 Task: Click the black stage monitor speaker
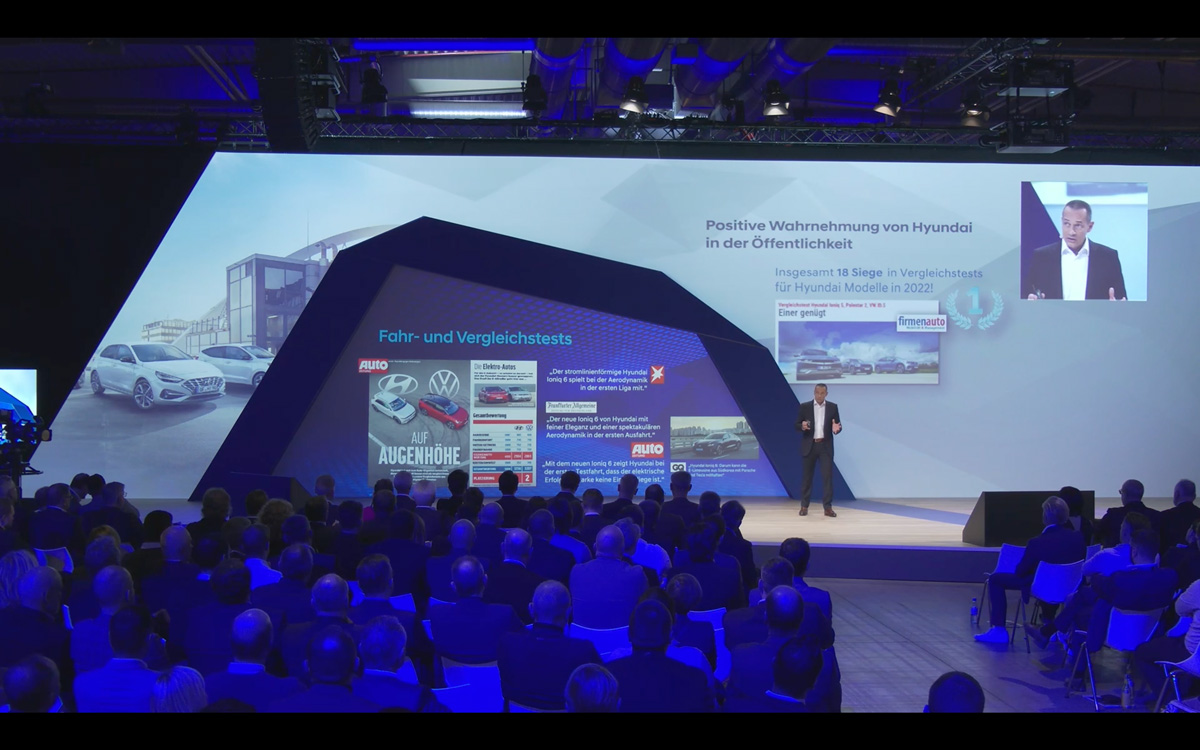click(x=1029, y=517)
